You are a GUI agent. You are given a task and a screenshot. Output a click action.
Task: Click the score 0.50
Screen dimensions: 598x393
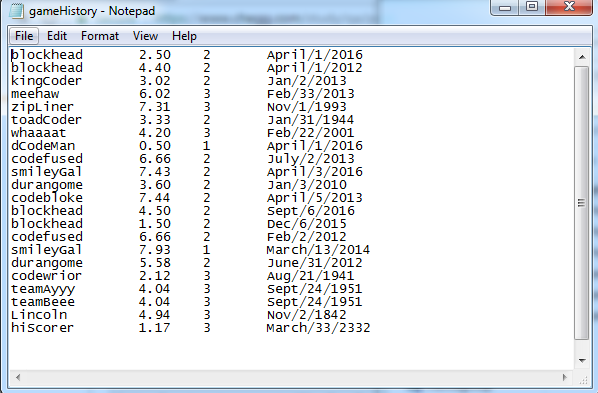coord(154,146)
